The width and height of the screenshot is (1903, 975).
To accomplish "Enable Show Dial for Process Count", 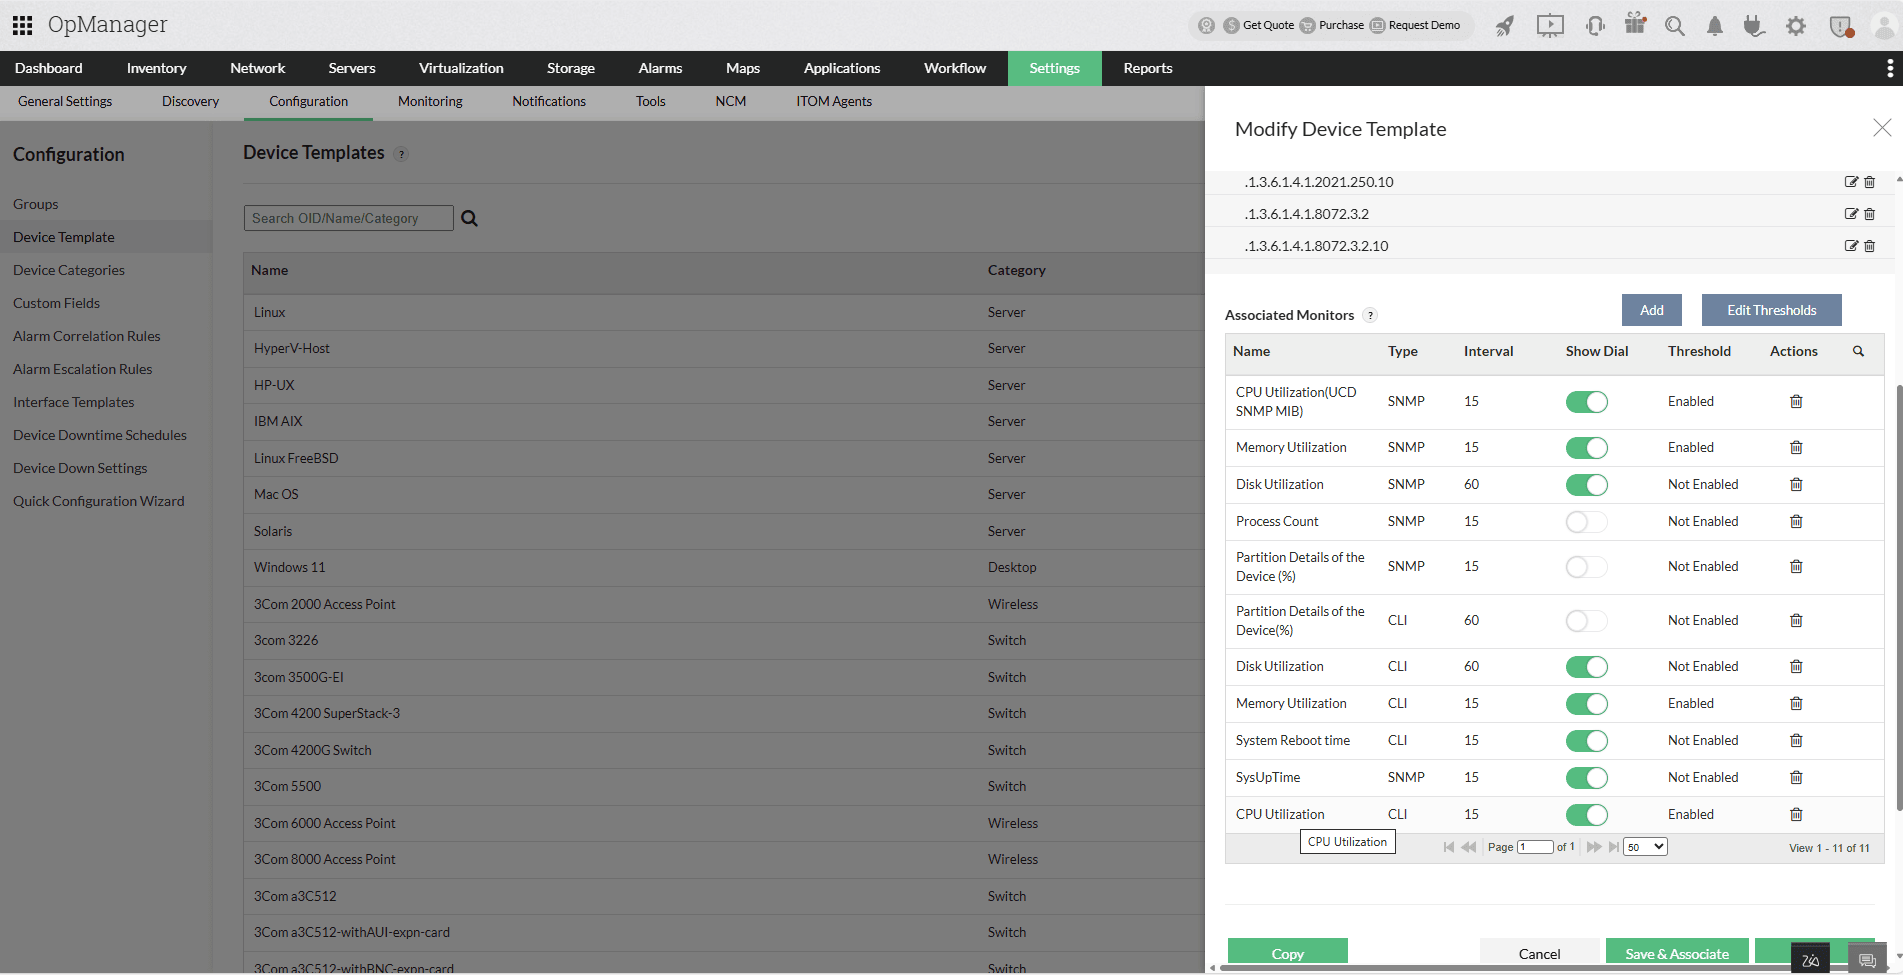I will click(x=1586, y=521).
